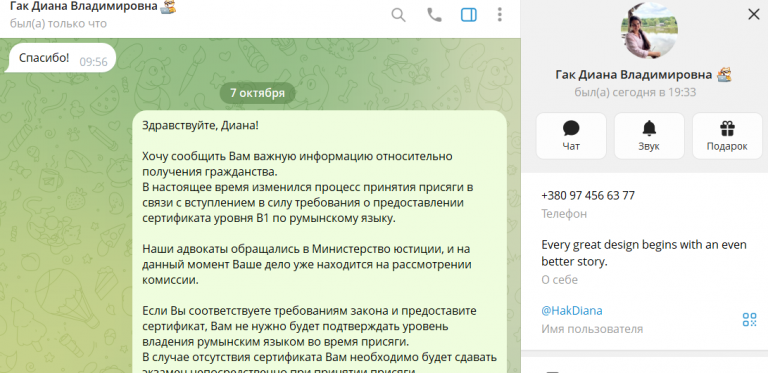Click the Подарок gift button
Image resolution: width=768 pixels, height=373 pixels.
coord(727,136)
